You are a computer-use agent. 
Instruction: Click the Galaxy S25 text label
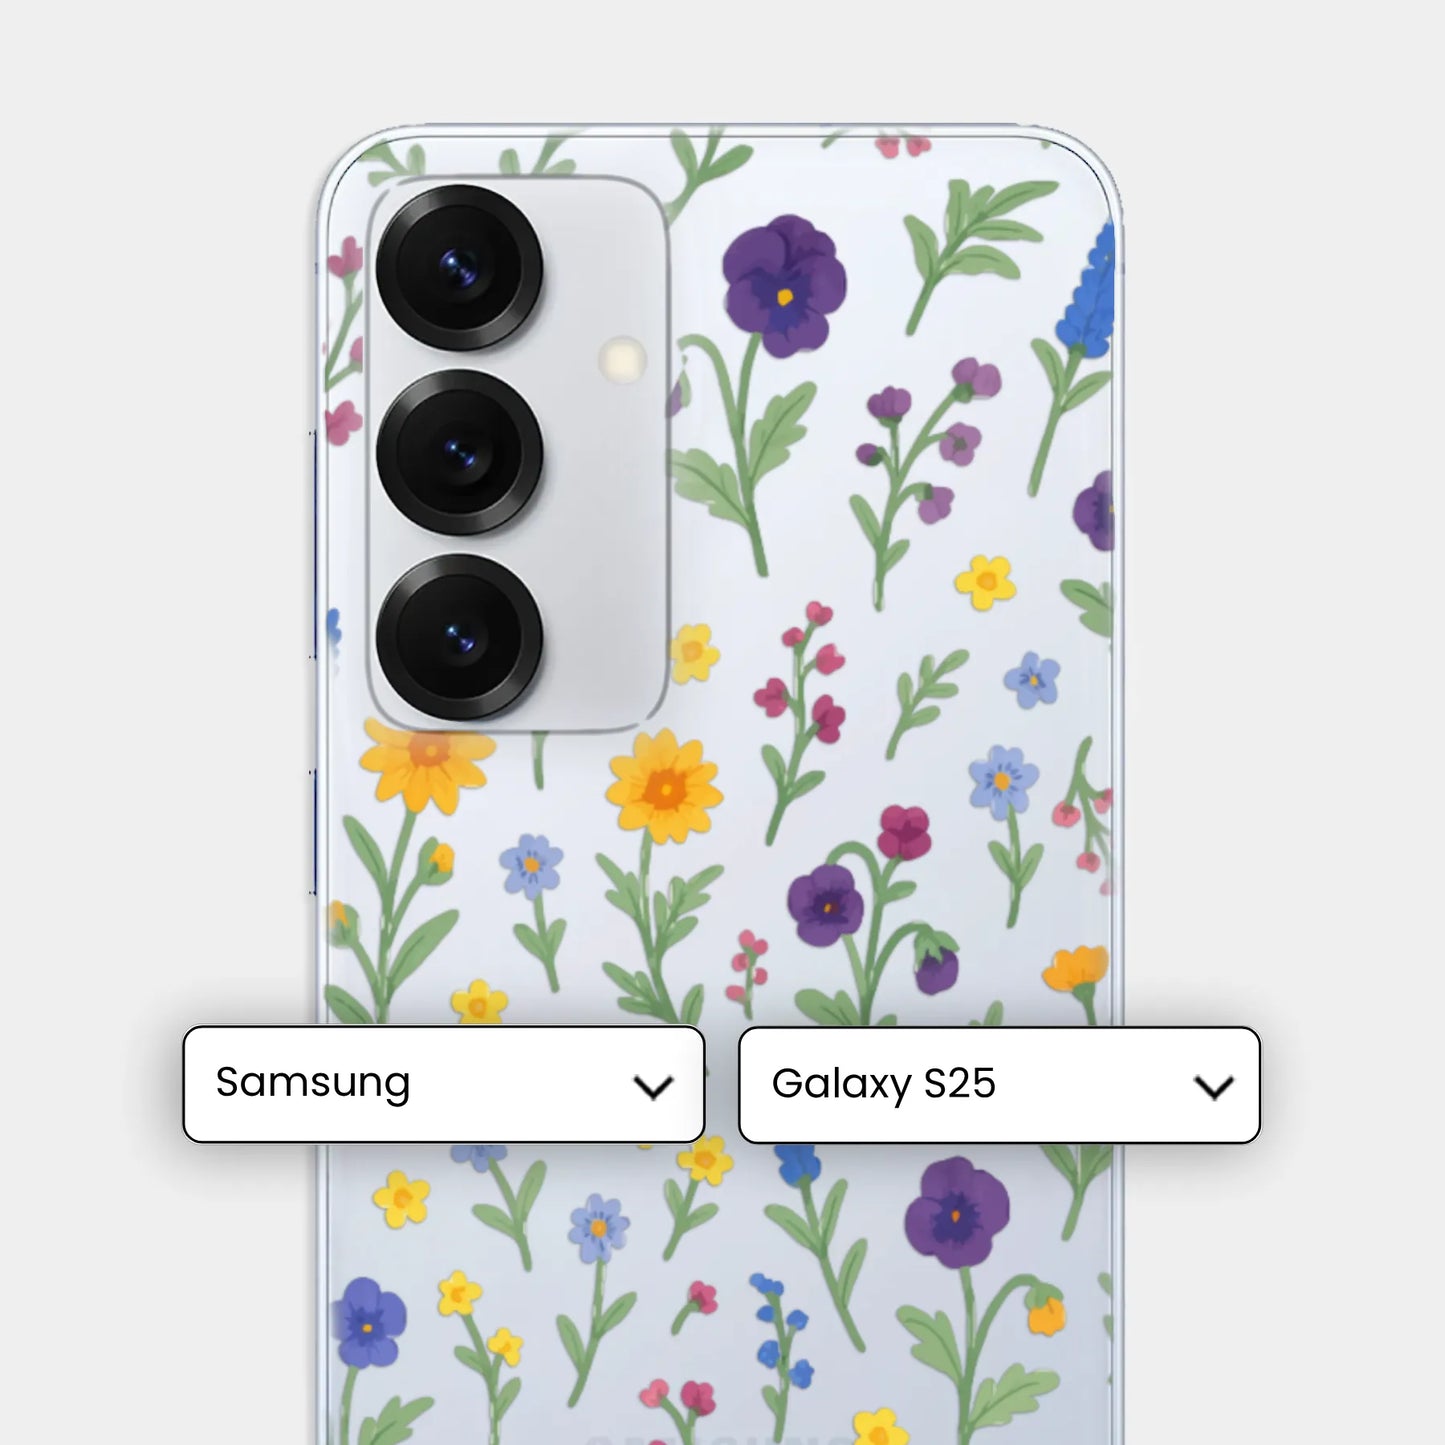click(x=883, y=1084)
